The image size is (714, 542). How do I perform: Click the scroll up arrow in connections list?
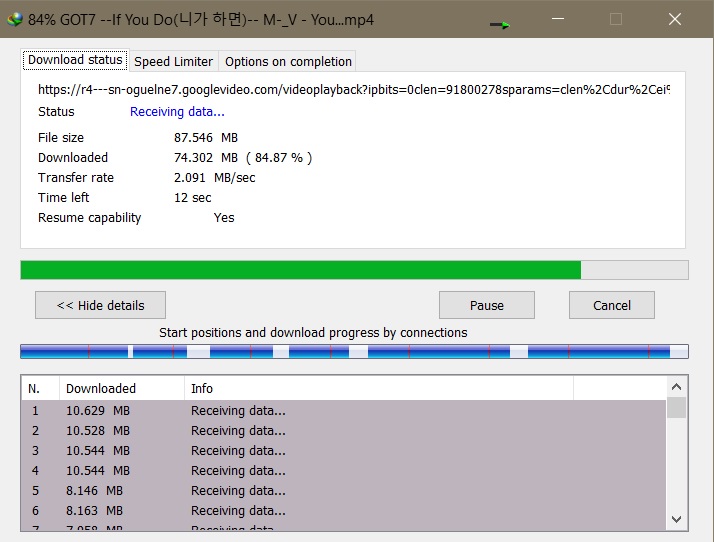[x=676, y=387]
